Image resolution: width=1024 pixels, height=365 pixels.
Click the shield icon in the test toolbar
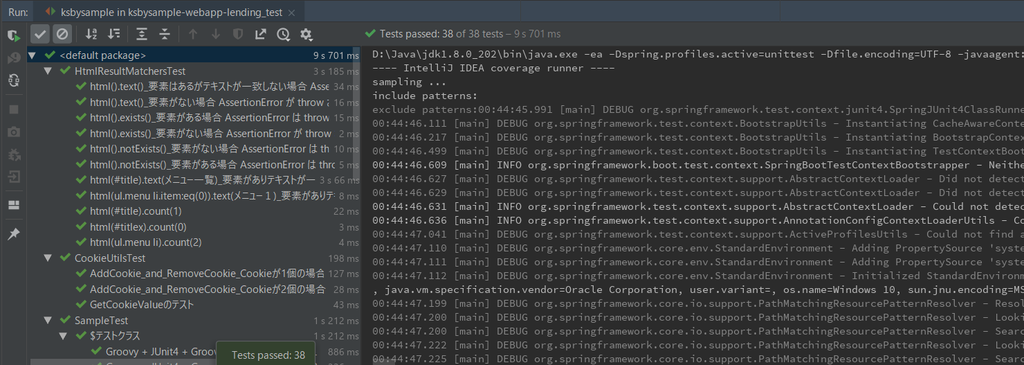[238, 34]
